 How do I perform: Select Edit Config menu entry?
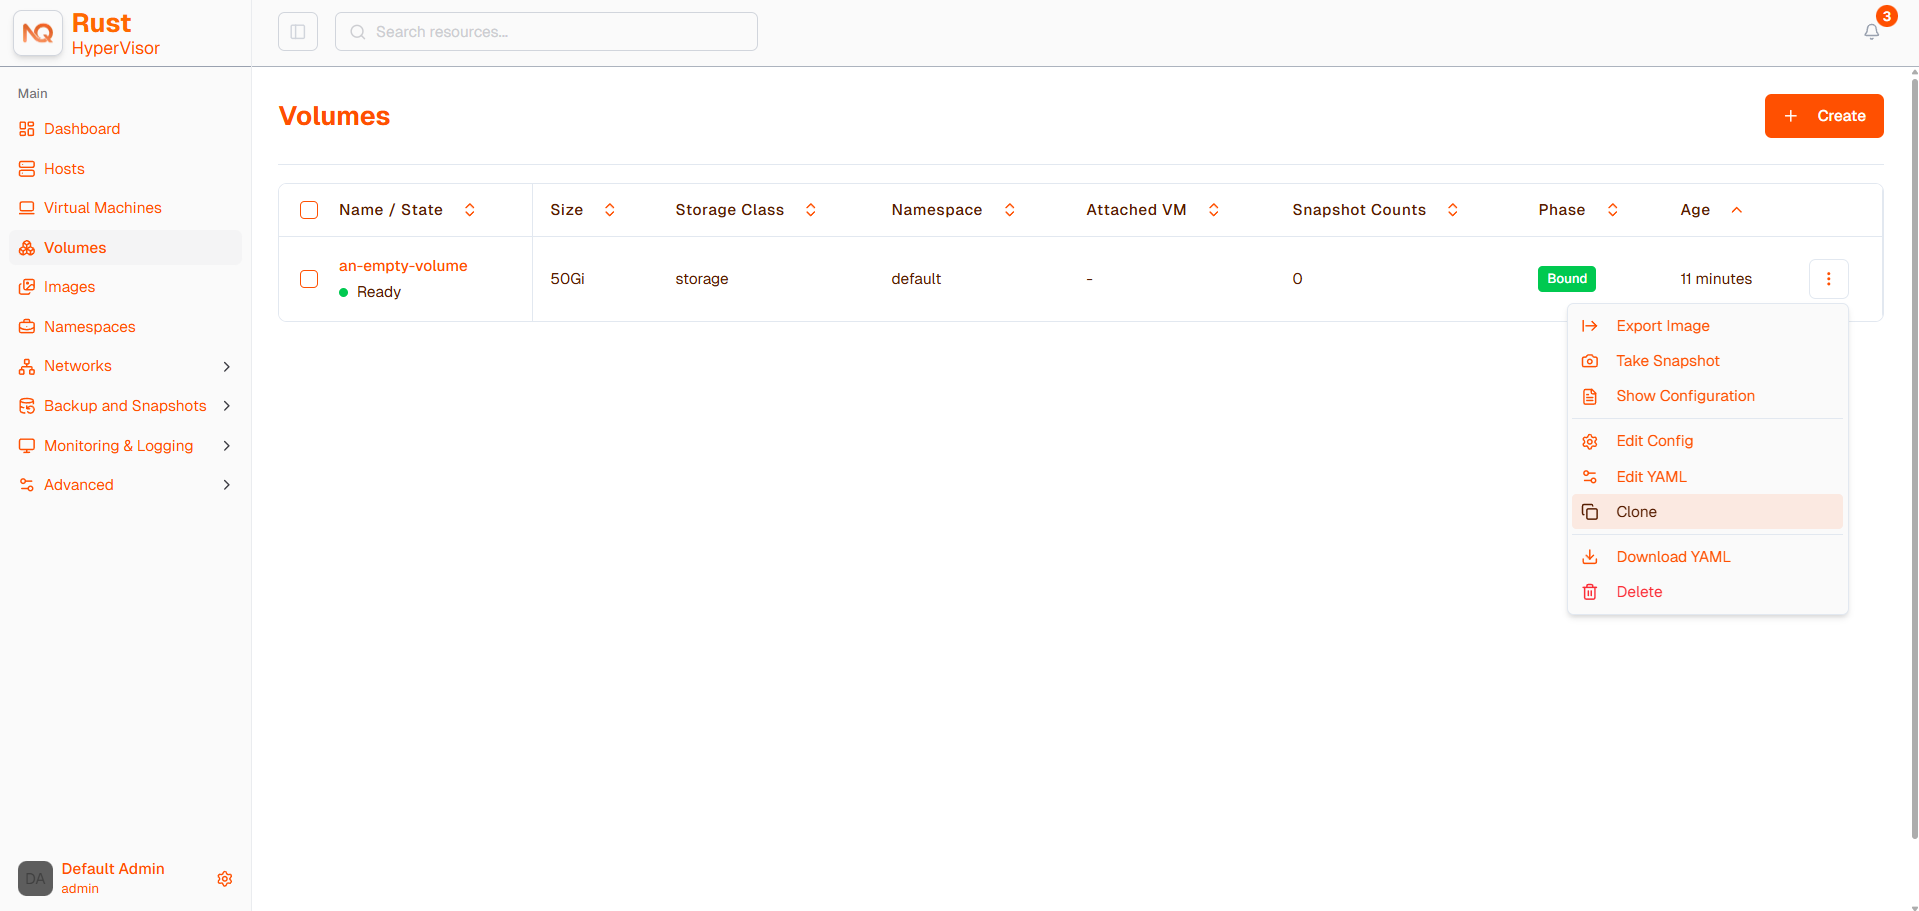[1707, 441]
